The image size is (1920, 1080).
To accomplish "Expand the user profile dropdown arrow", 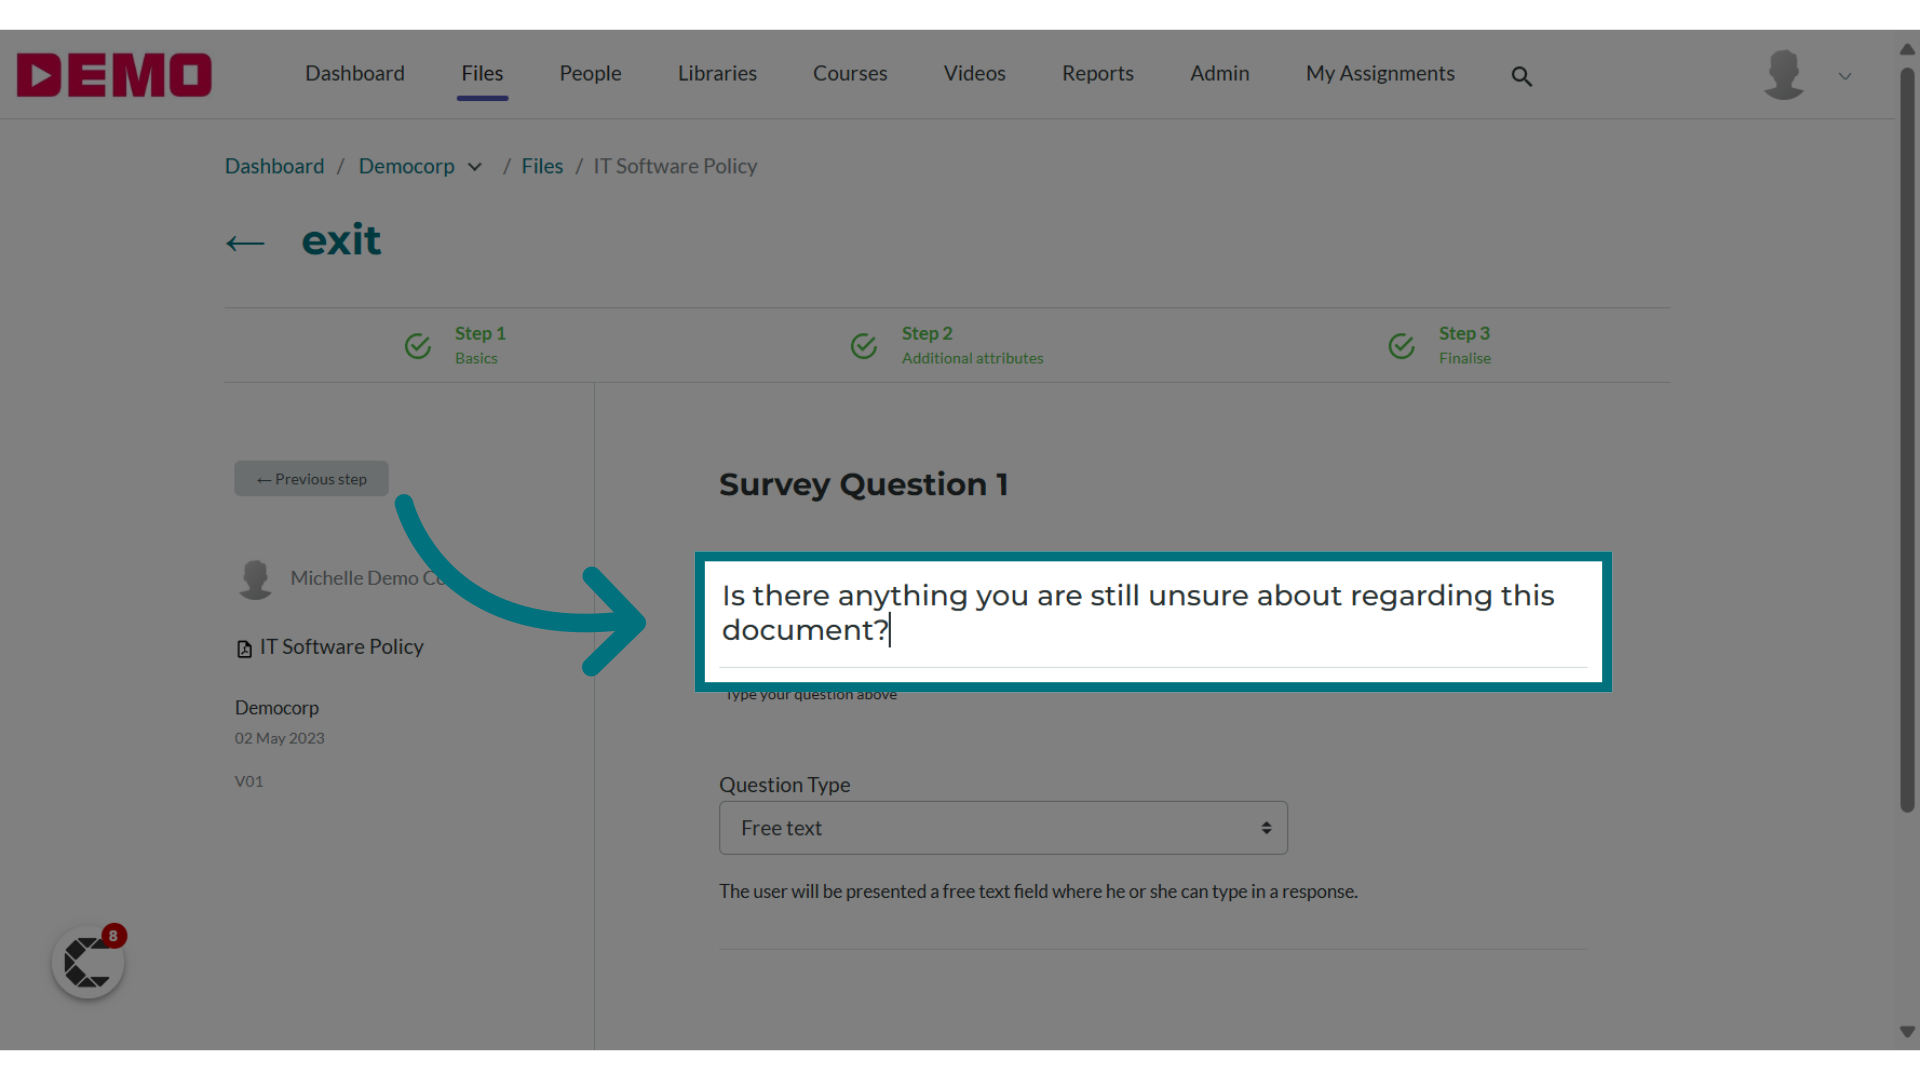I will [x=1845, y=76].
